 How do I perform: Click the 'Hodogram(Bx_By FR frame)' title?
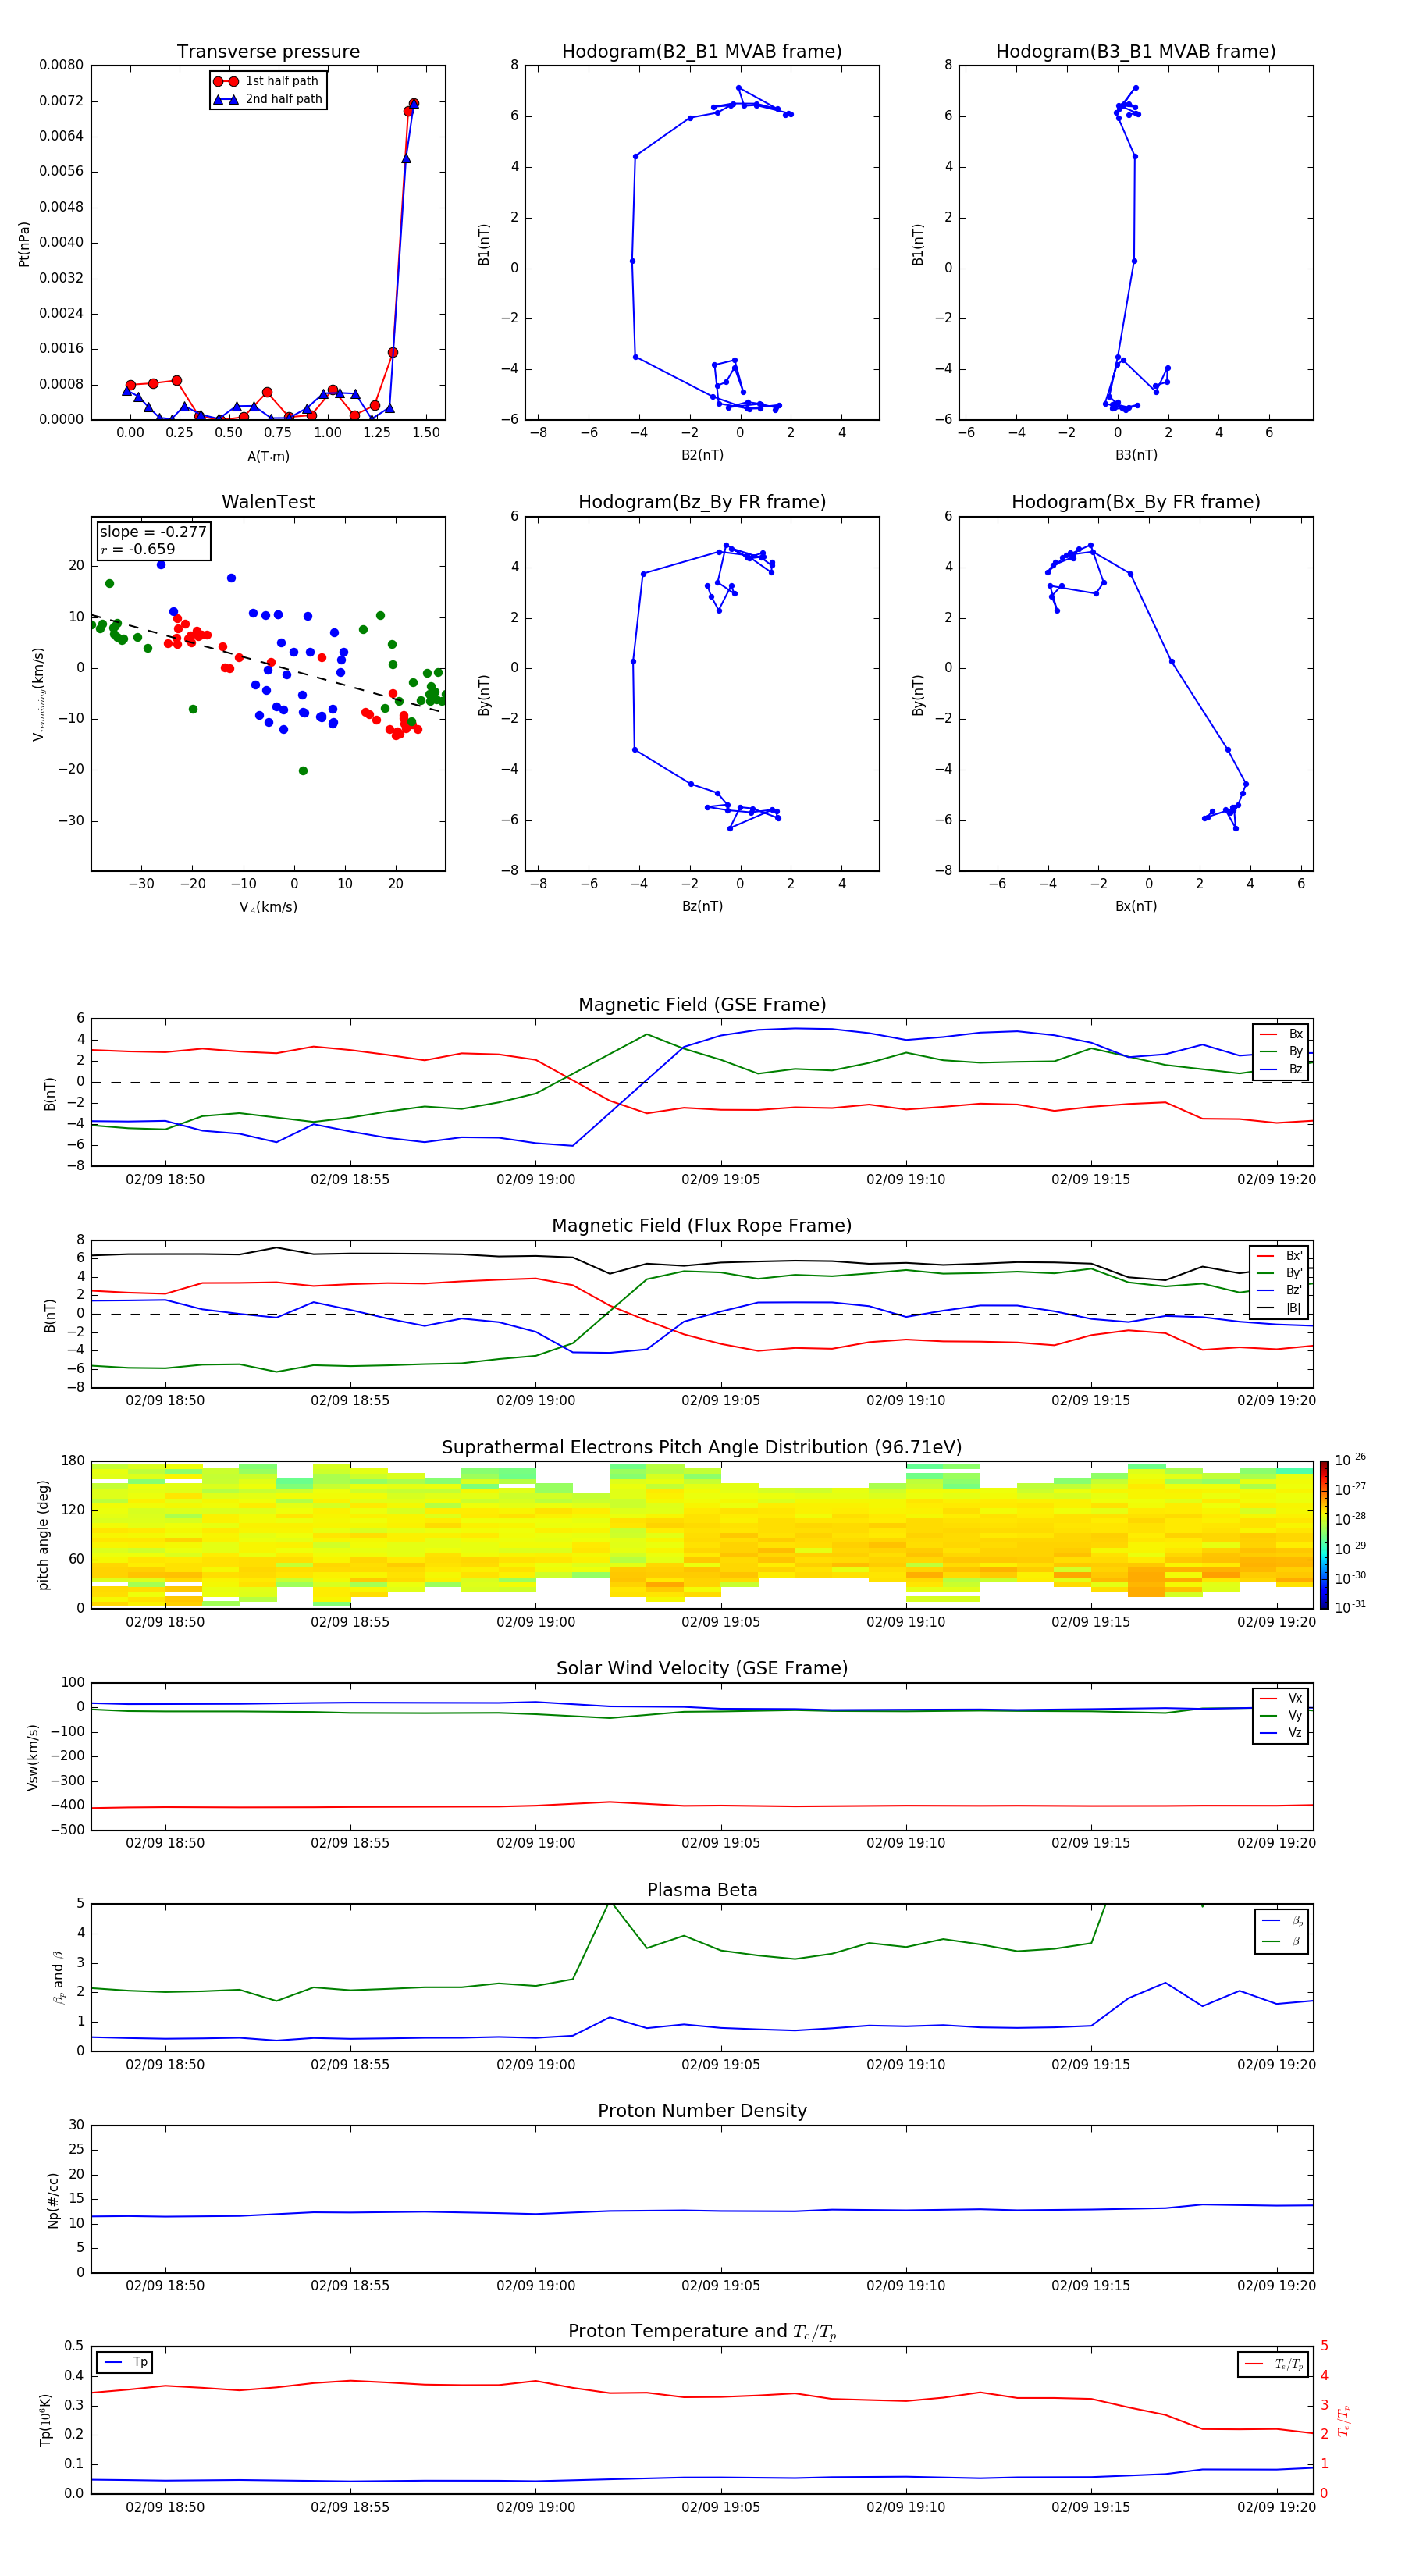click(x=1136, y=502)
